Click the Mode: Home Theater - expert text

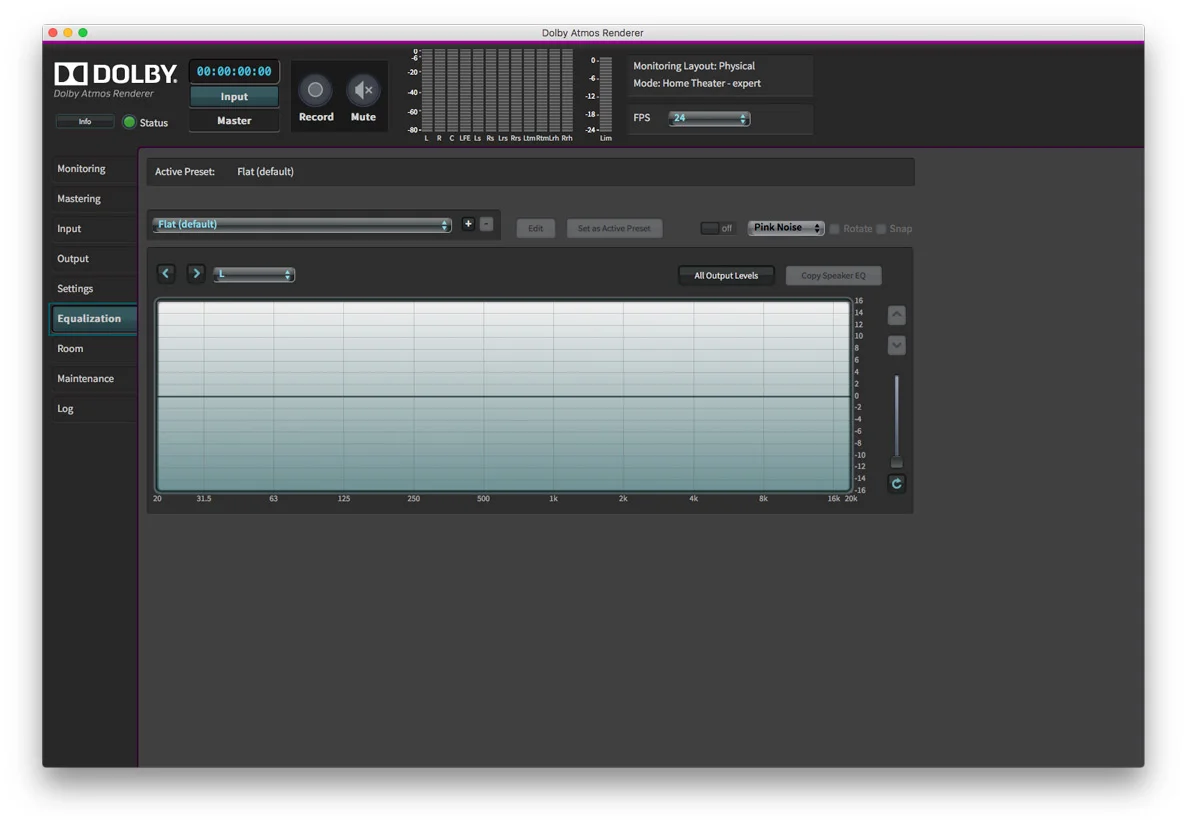697,83
